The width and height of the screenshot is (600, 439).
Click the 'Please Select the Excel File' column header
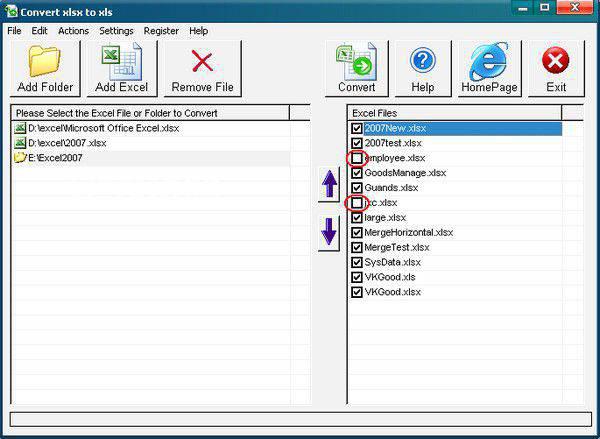coord(150,113)
